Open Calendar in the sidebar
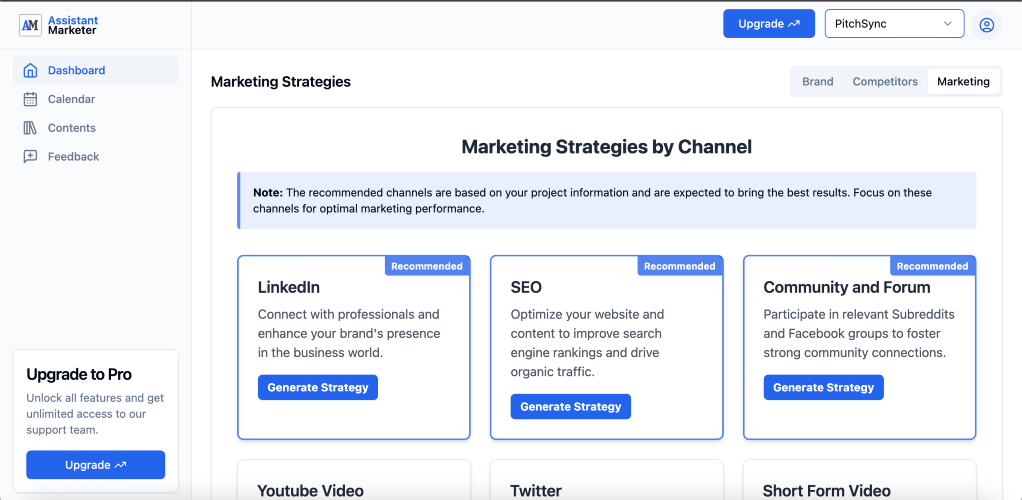The width and height of the screenshot is (1022, 500). [96, 99]
